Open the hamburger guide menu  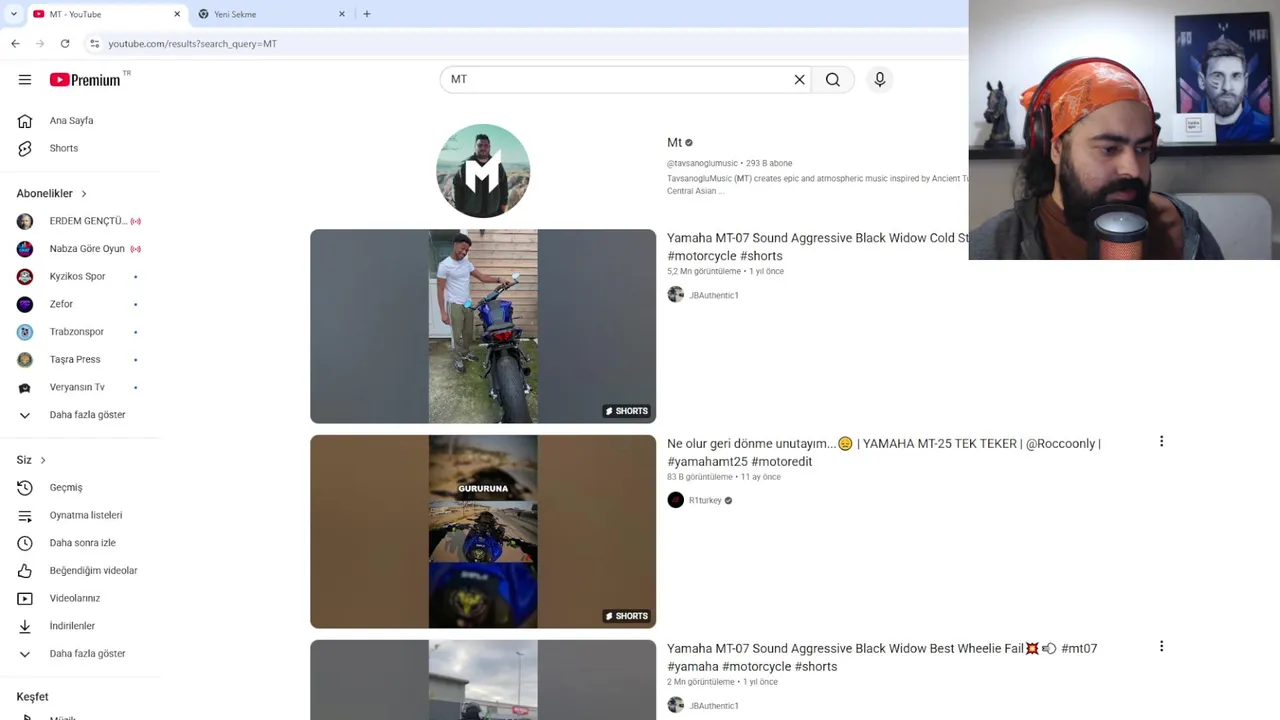pos(25,80)
